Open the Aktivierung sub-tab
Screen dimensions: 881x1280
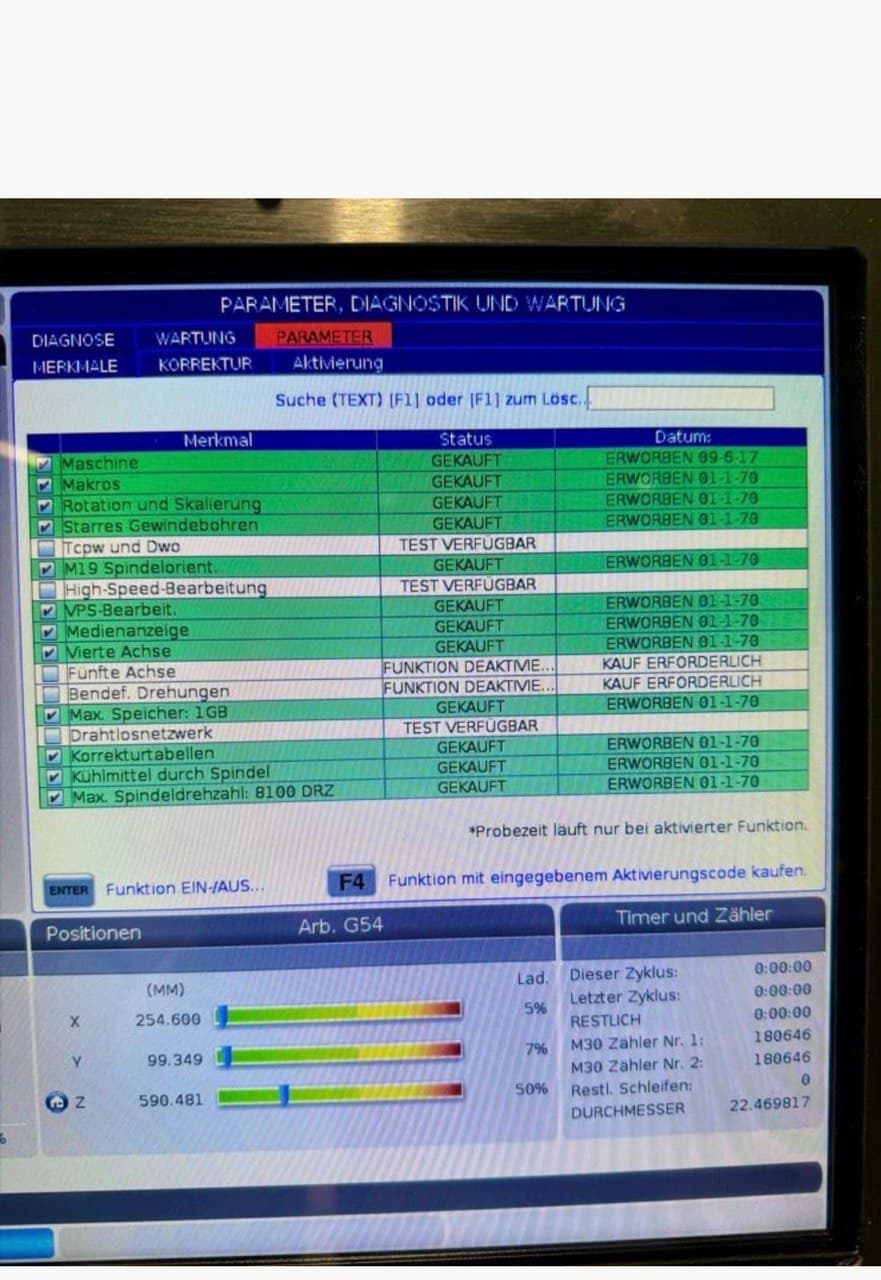click(x=337, y=362)
